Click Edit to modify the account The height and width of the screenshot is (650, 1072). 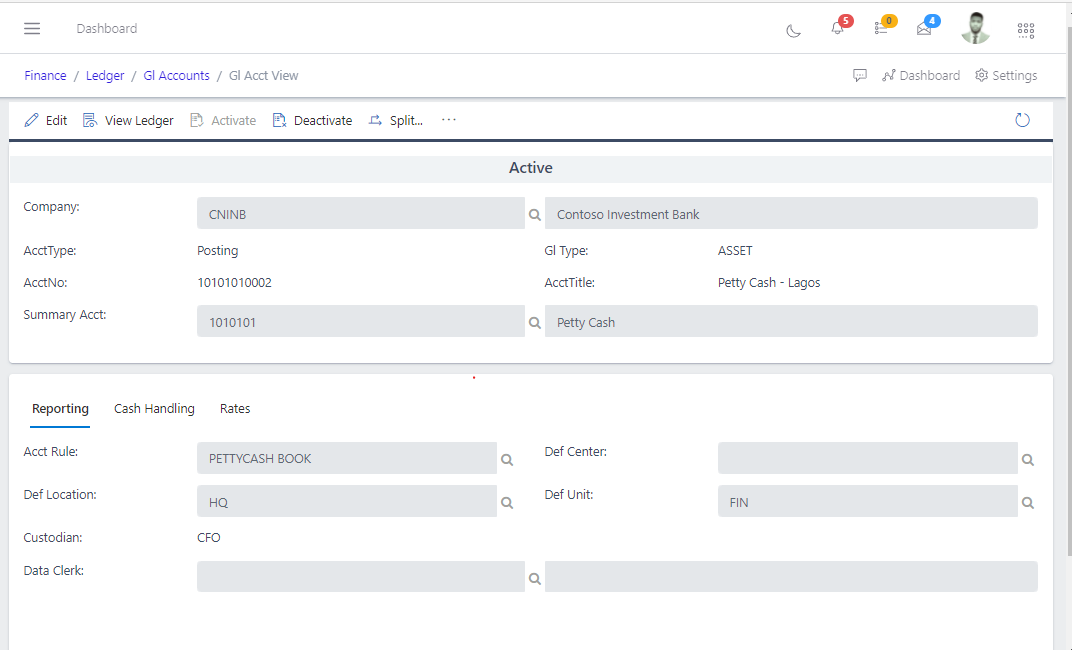tap(45, 120)
